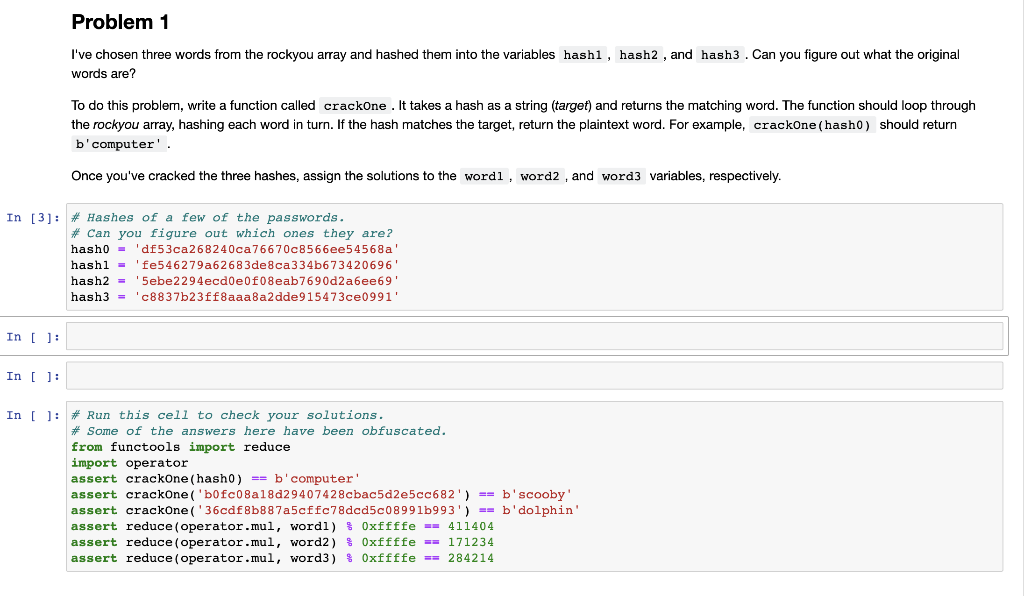This screenshot has width=1024, height=596.
Task: Click the 'In [3]:' prompt label
Action: coord(33,217)
